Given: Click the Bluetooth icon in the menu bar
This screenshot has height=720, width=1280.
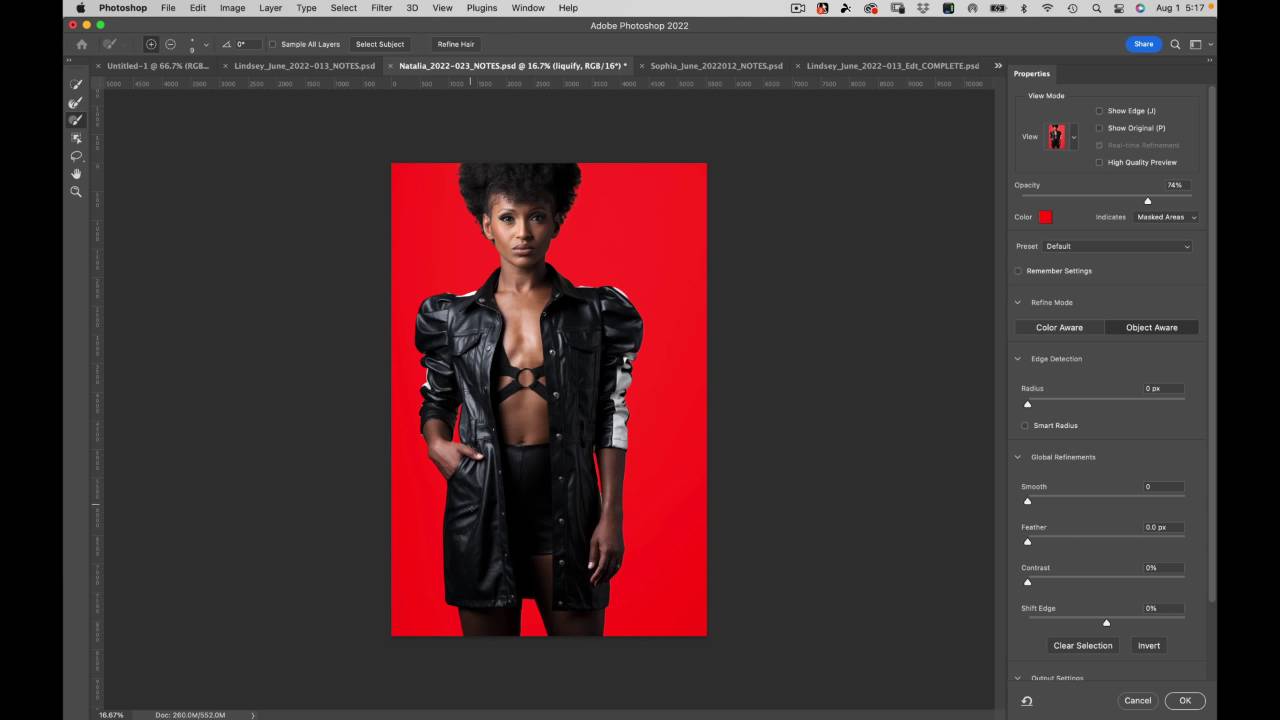Looking at the screenshot, I should [x=1023, y=8].
